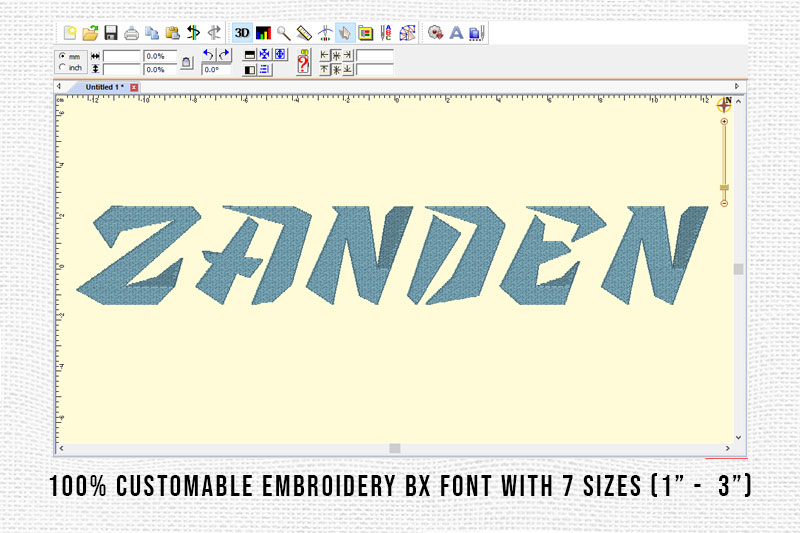Click the node-editing shape icon
Screen dimensions: 800x533
point(407,33)
